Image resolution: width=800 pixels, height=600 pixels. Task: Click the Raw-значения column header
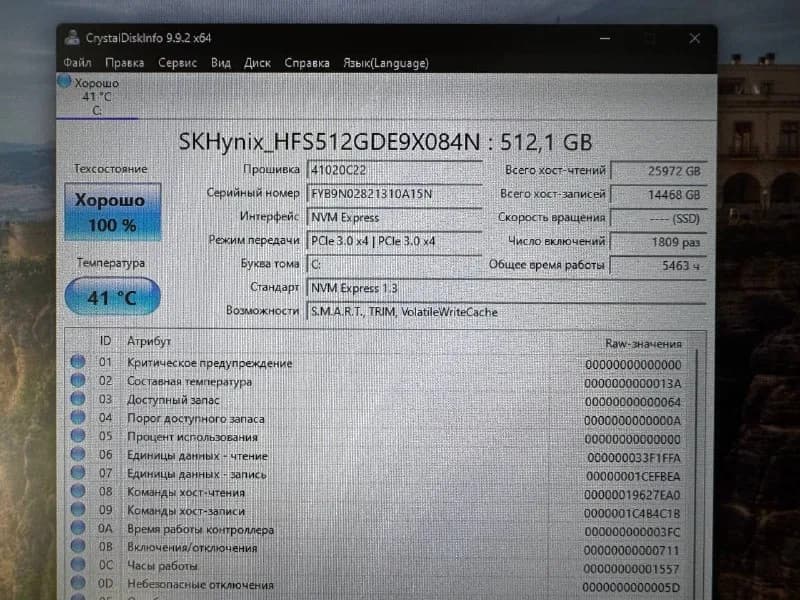tap(643, 344)
